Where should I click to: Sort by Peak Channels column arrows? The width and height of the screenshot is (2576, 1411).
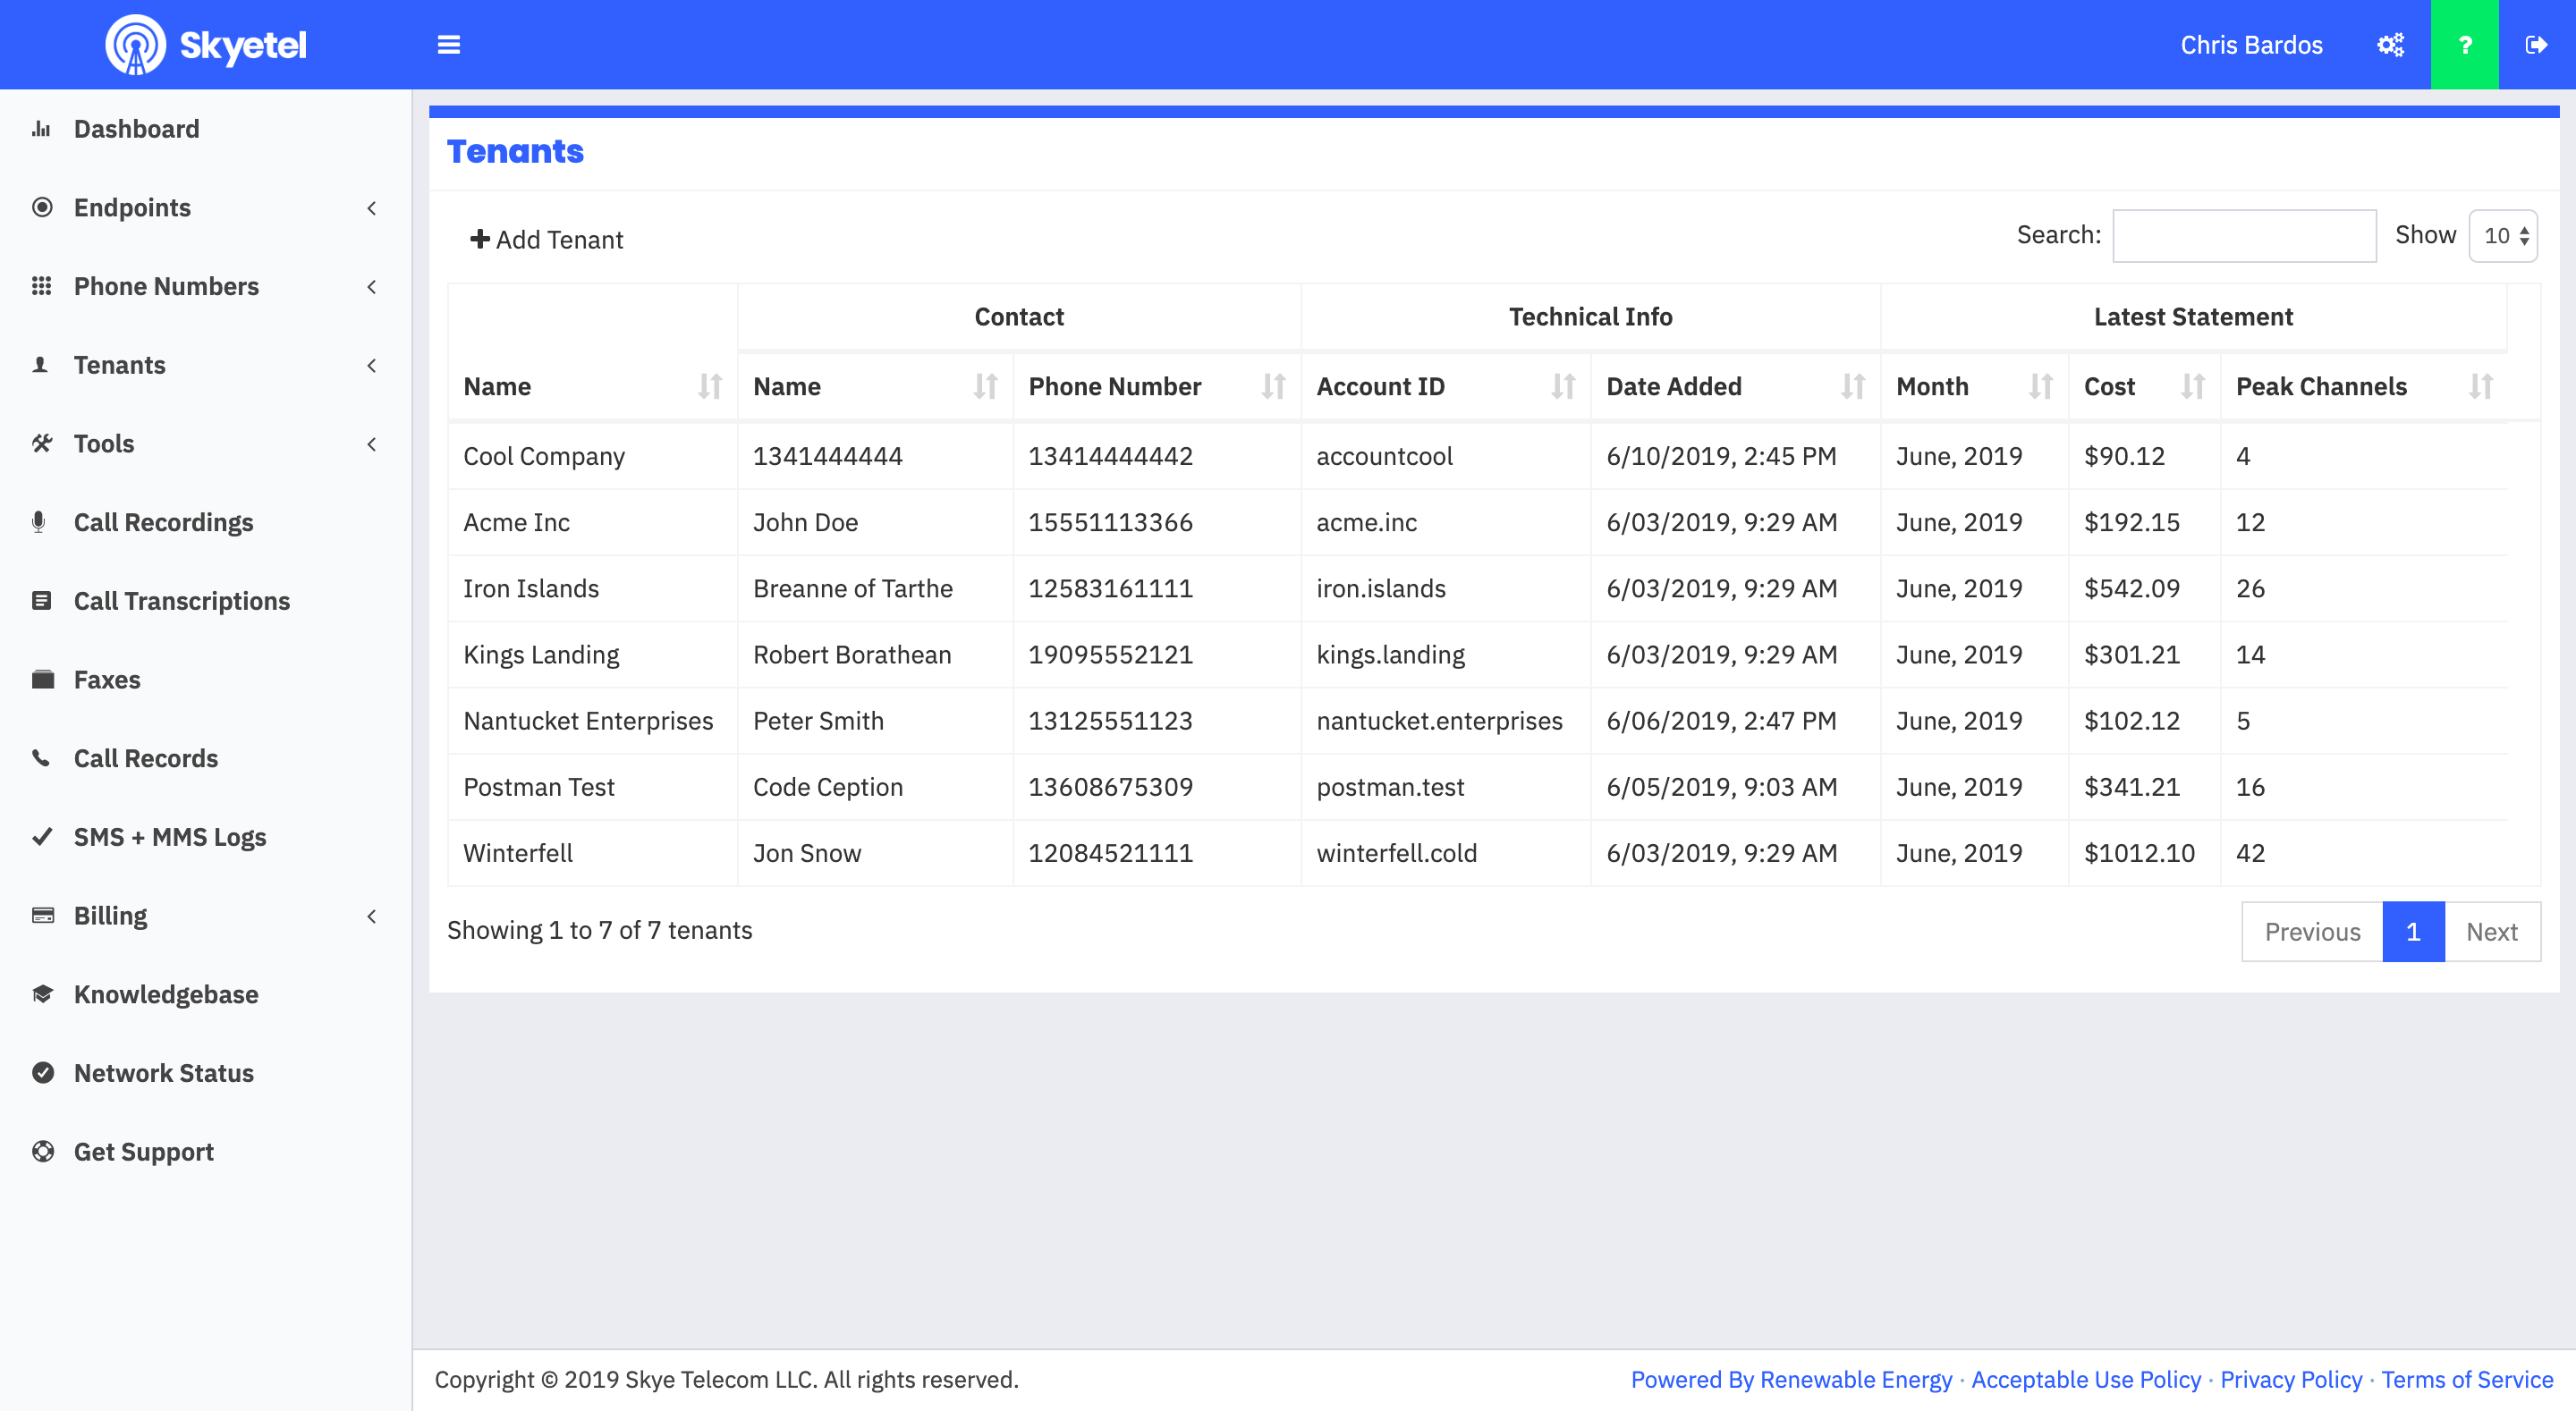[2481, 386]
